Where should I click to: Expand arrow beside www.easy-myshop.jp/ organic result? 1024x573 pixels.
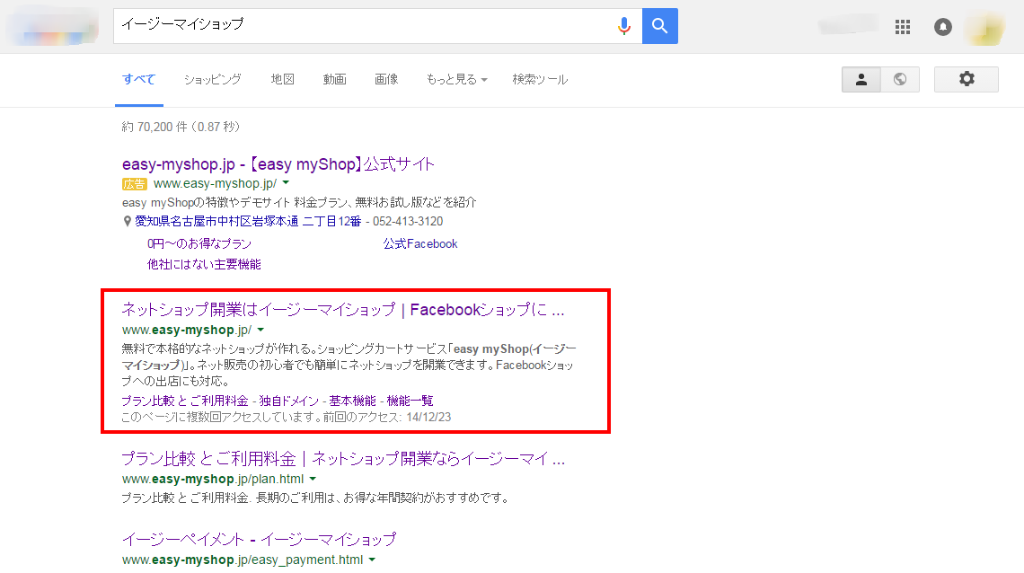(261, 330)
